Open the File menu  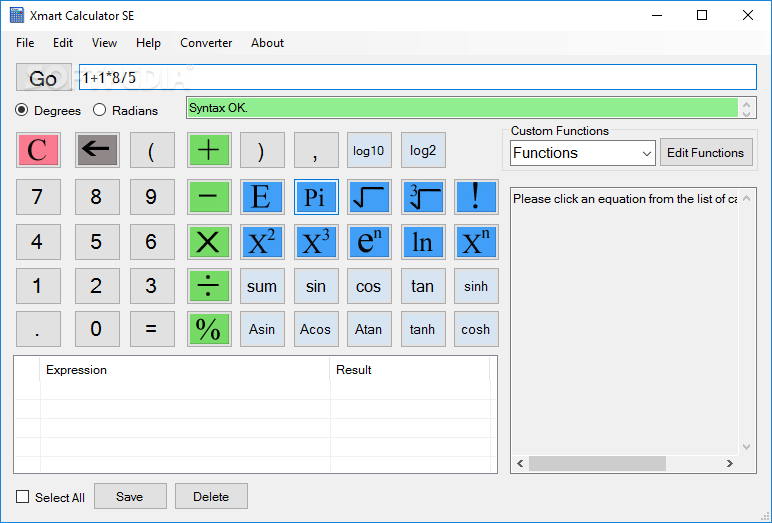point(25,43)
